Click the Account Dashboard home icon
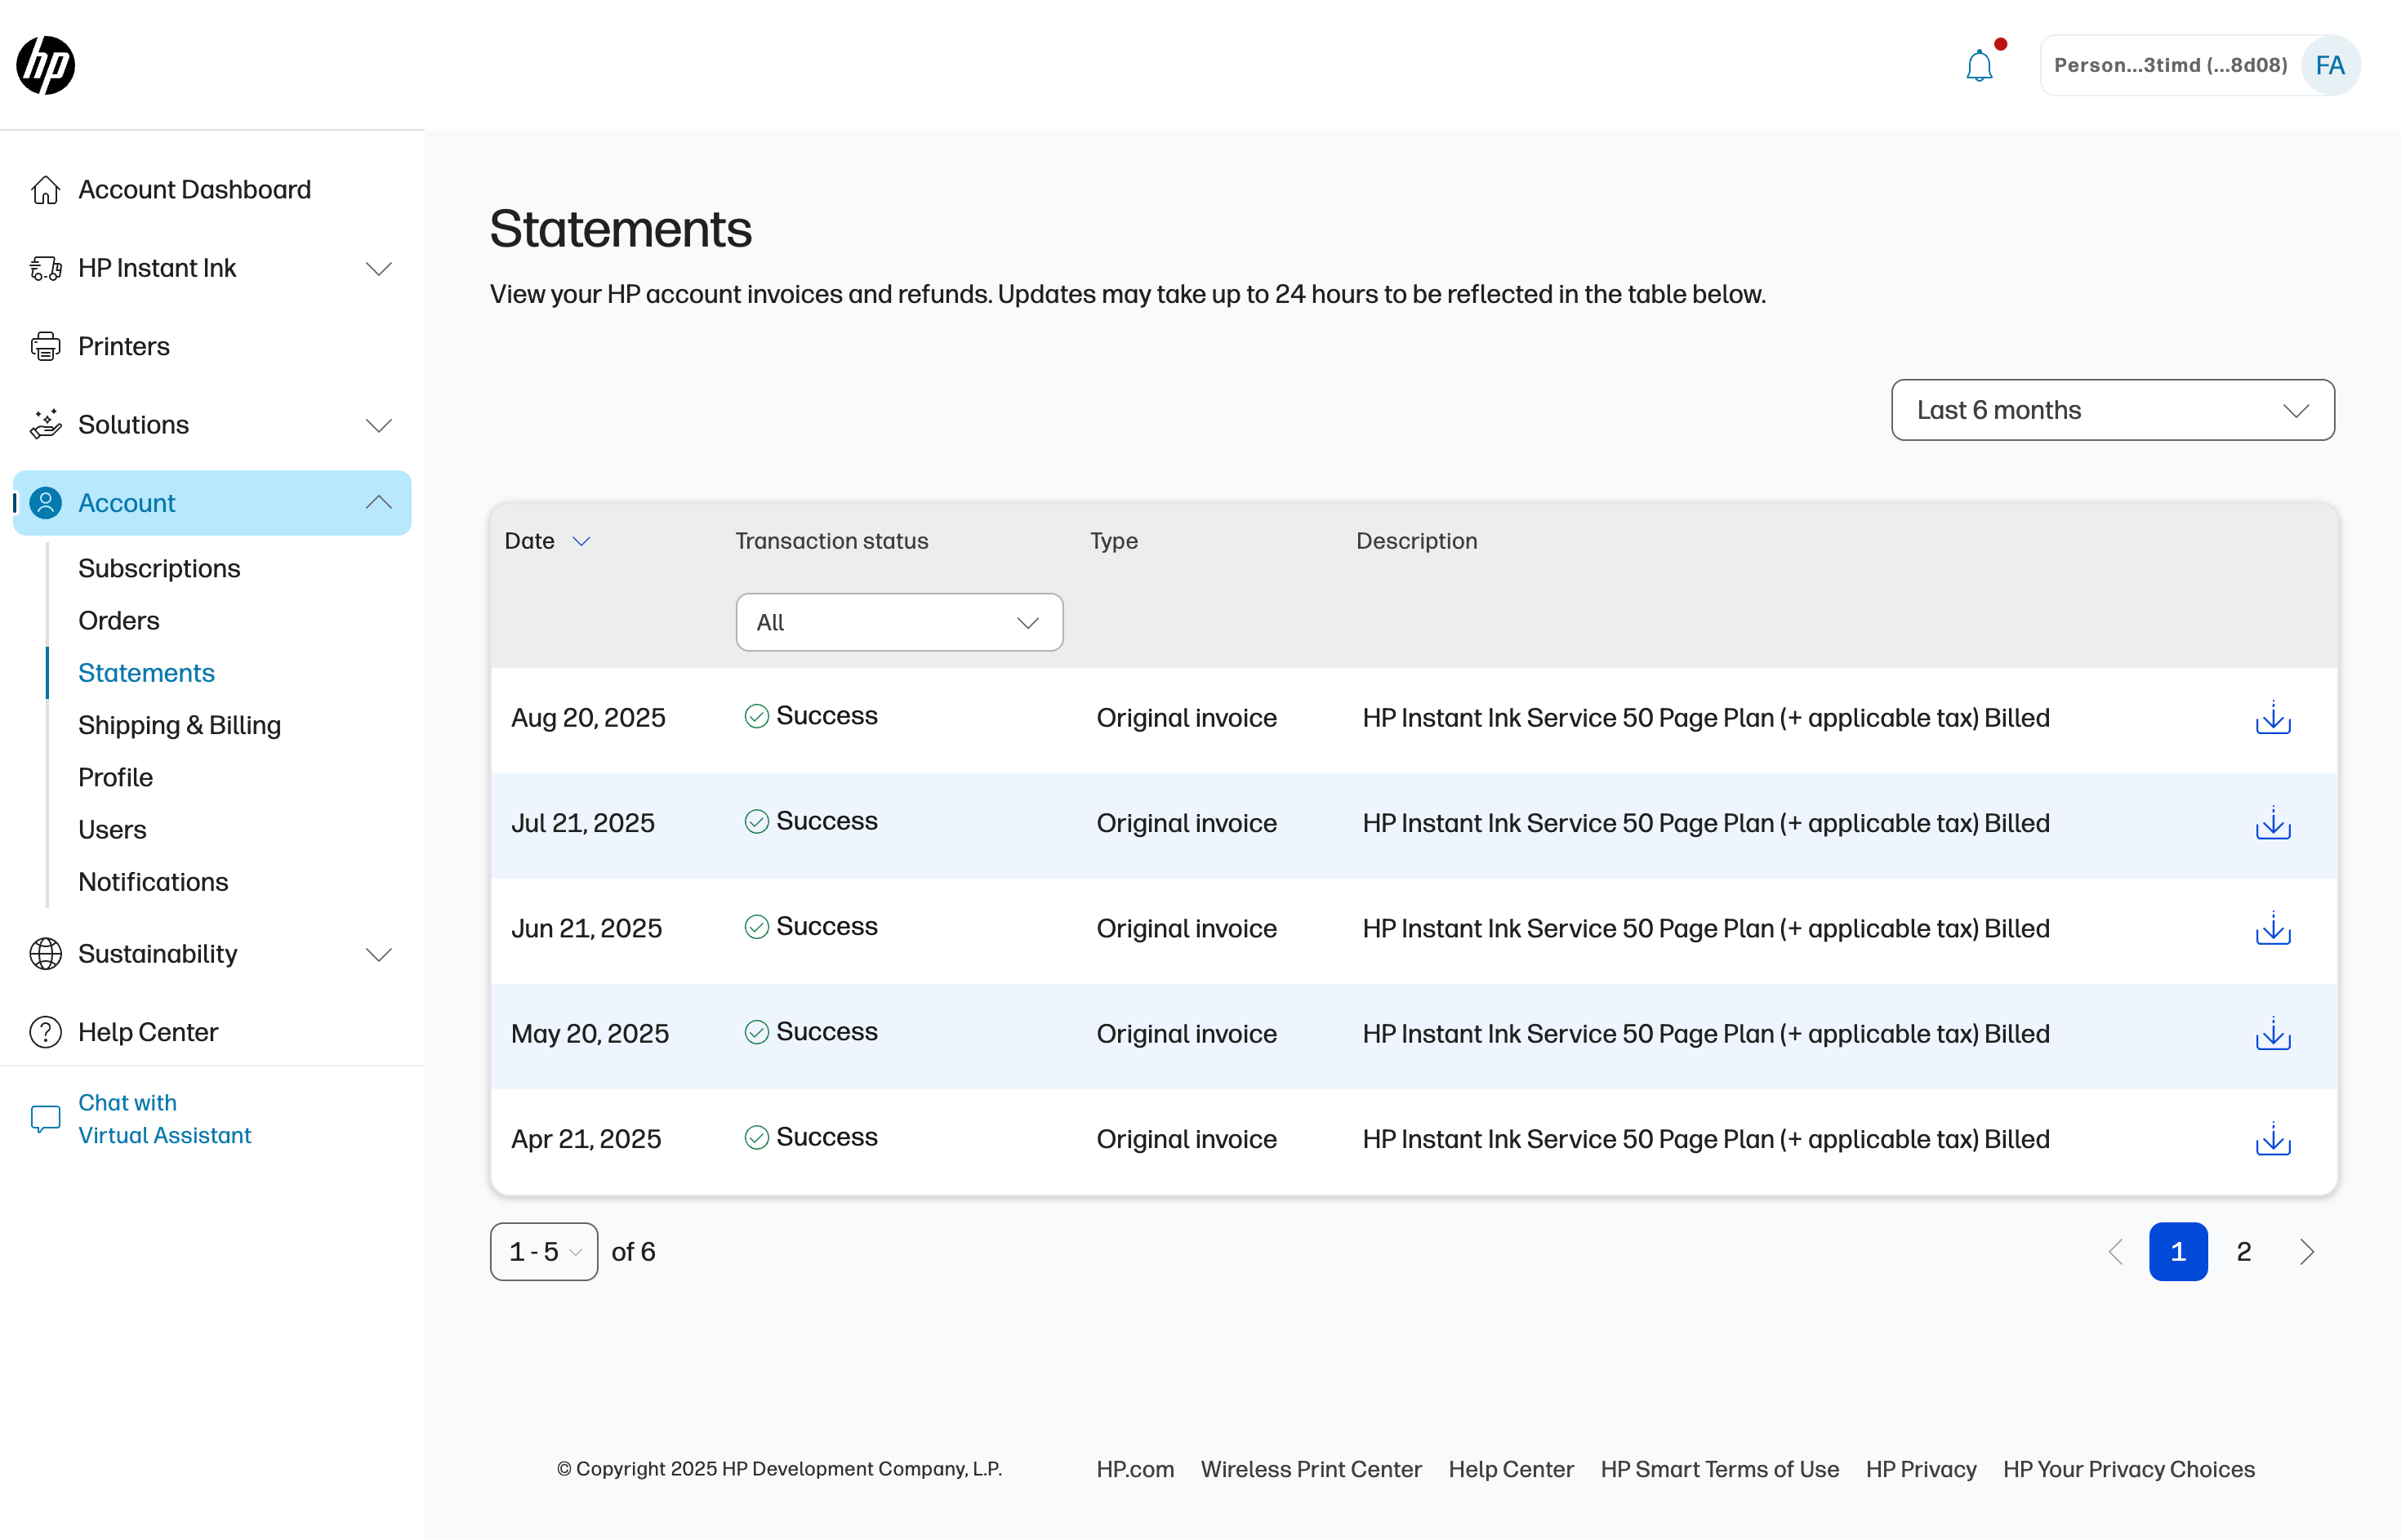This screenshot has width=2401, height=1540. tap(45, 190)
